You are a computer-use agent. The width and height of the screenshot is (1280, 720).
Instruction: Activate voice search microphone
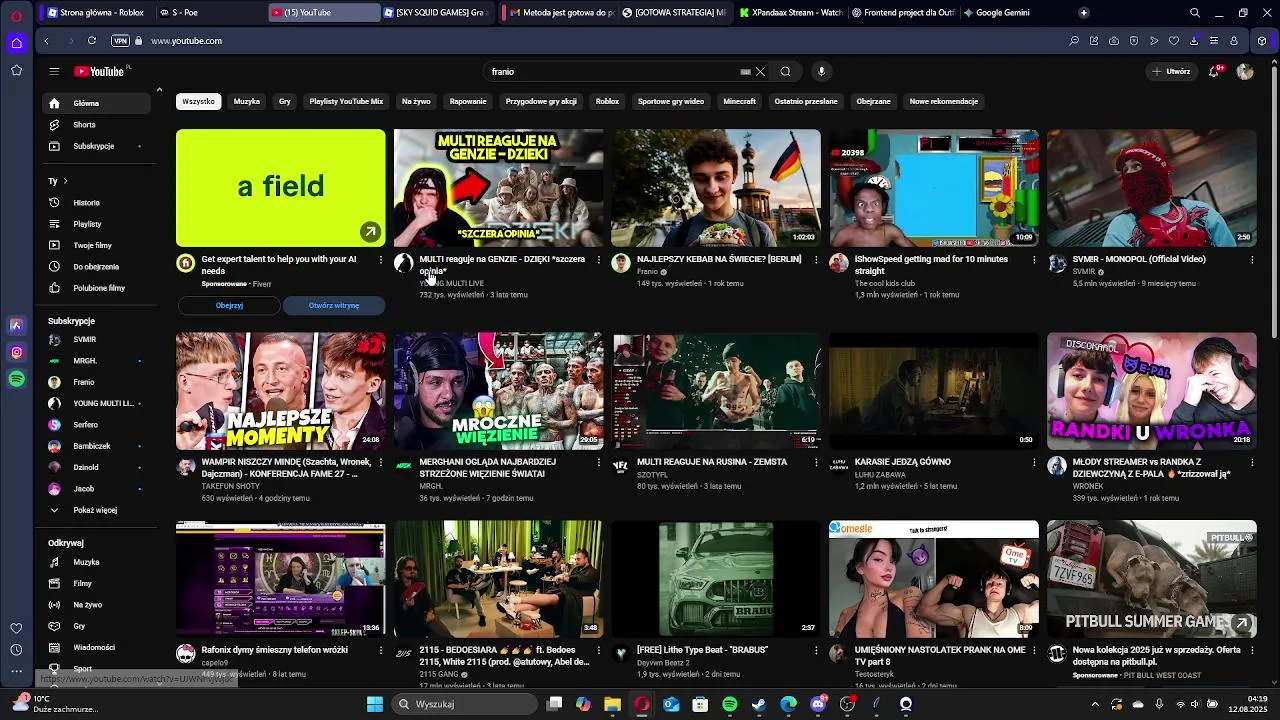[821, 72]
